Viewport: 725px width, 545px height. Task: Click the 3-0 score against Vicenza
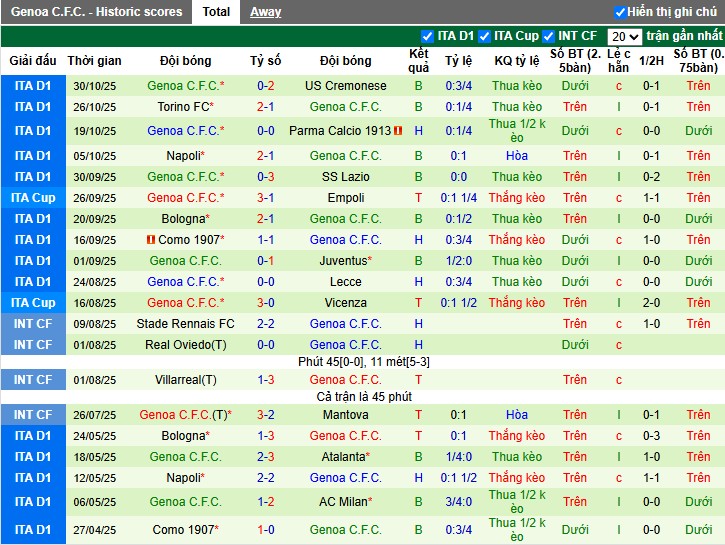click(265, 303)
